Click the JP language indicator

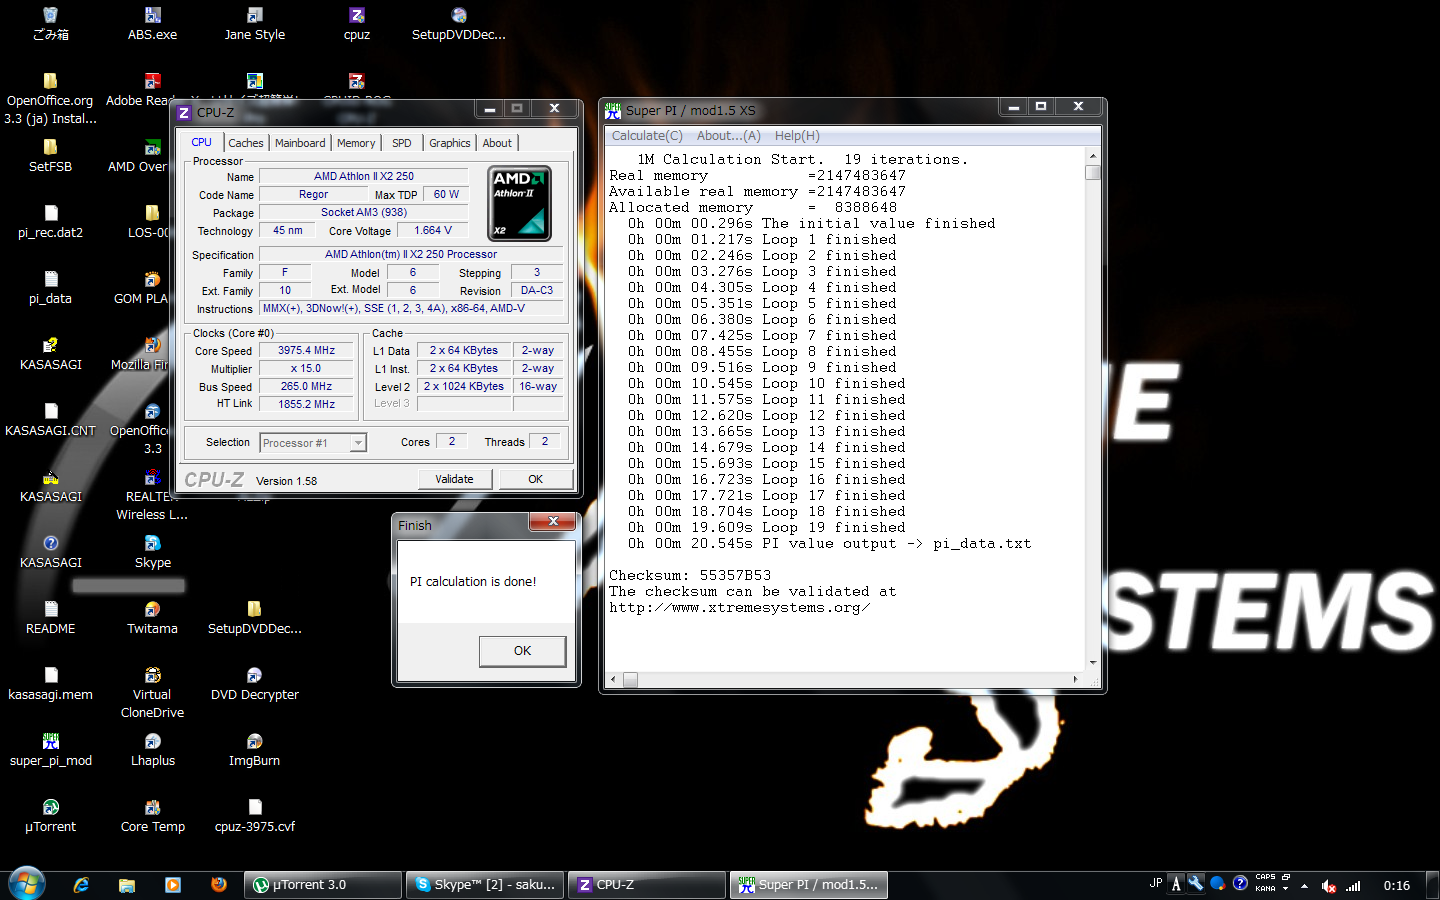[x=1156, y=883]
